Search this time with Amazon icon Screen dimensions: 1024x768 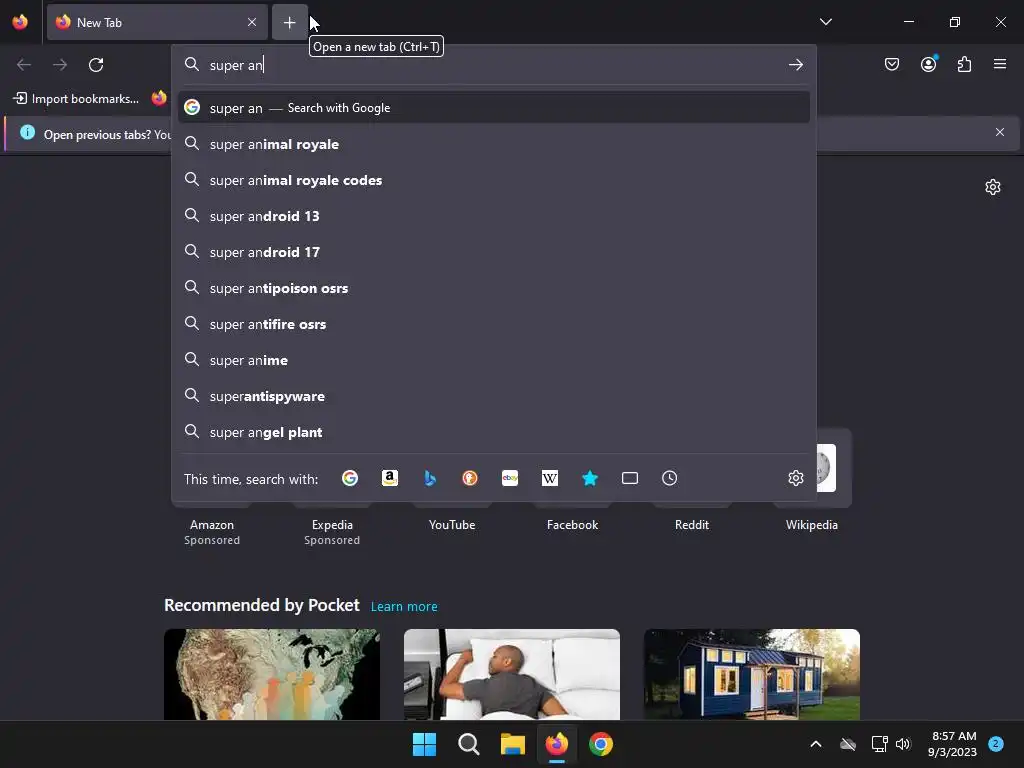coord(390,478)
